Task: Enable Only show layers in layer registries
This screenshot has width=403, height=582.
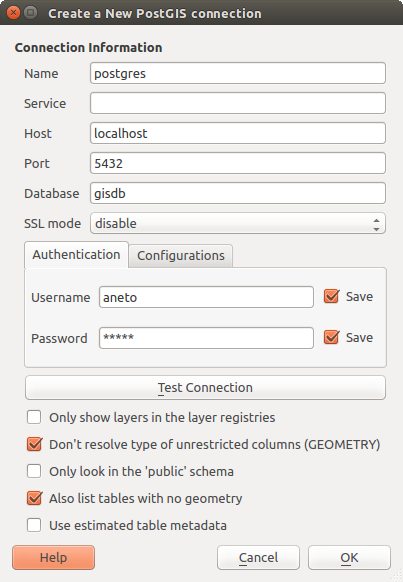Action: (x=34, y=417)
